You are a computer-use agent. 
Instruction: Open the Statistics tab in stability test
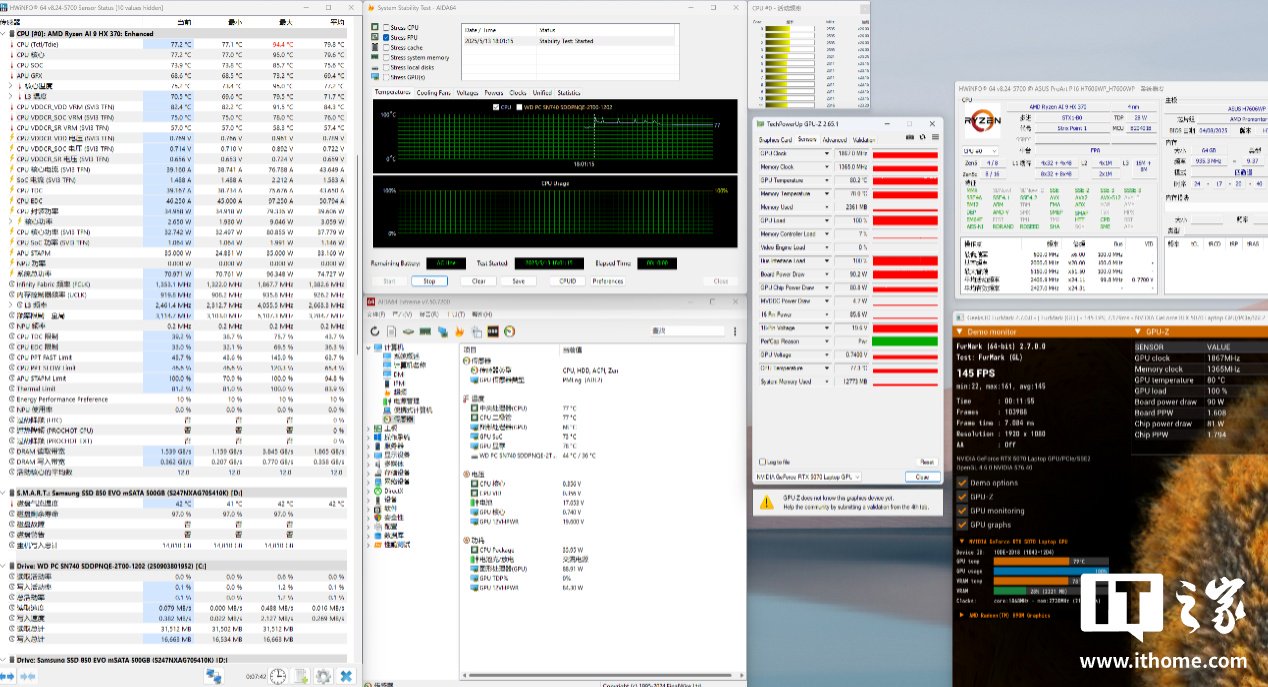(568, 93)
